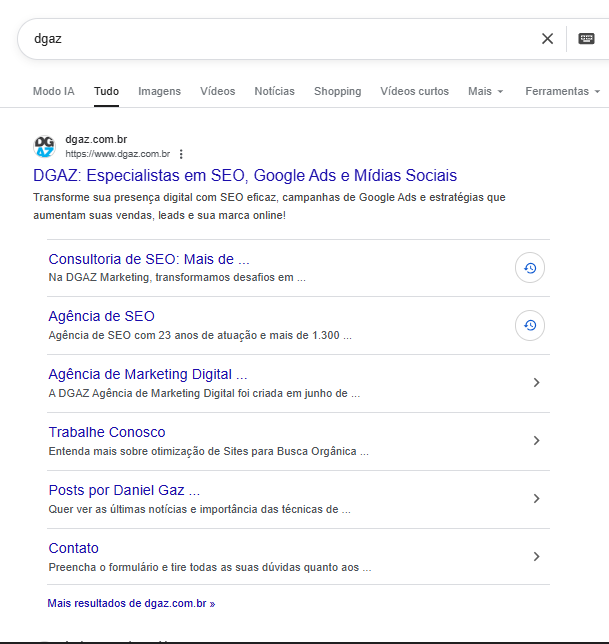Expand chevron for Contato row
The width and height of the screenshot is (609, 644).
click(536, 557)
